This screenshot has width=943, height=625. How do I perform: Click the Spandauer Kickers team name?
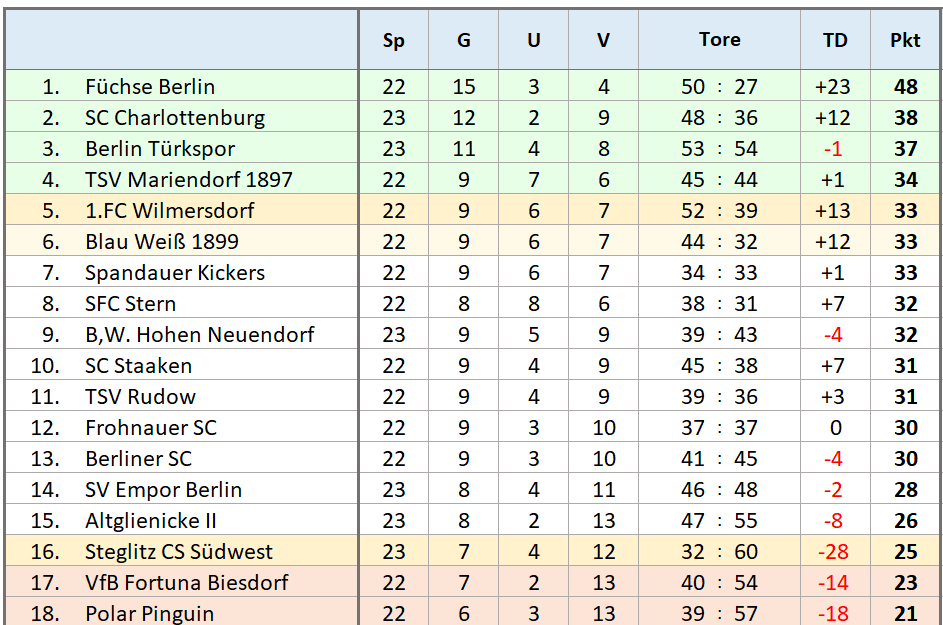(x=175, y=273)
